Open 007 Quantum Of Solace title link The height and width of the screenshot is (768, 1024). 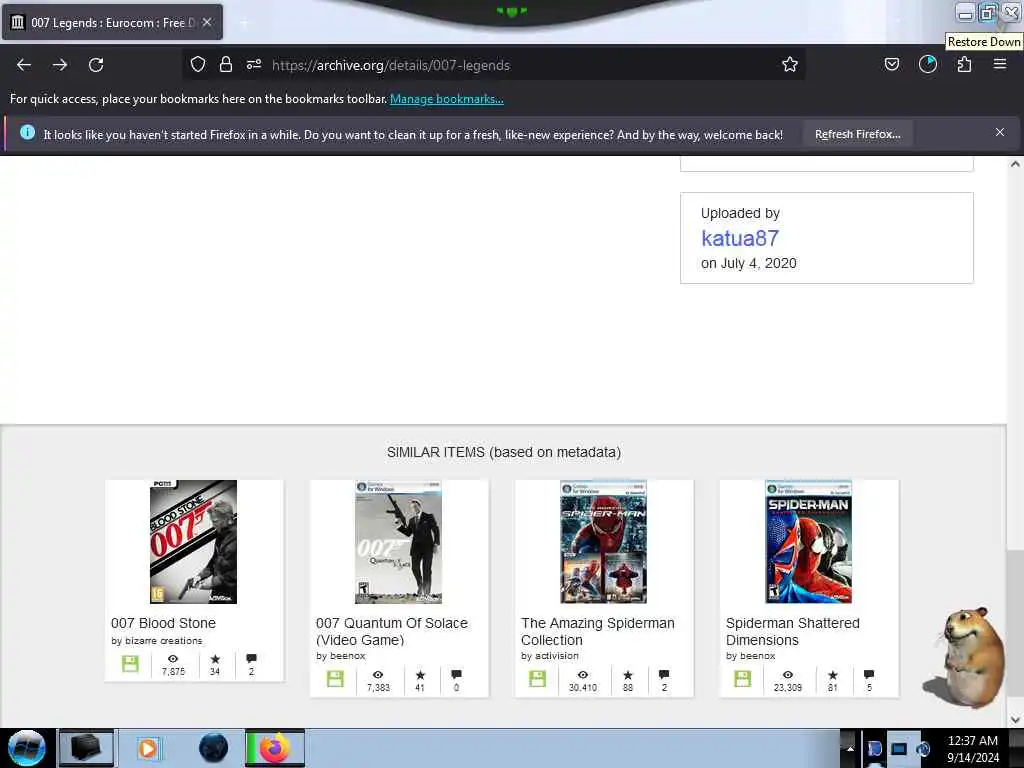pyautogui.click(x=392, y=632)
